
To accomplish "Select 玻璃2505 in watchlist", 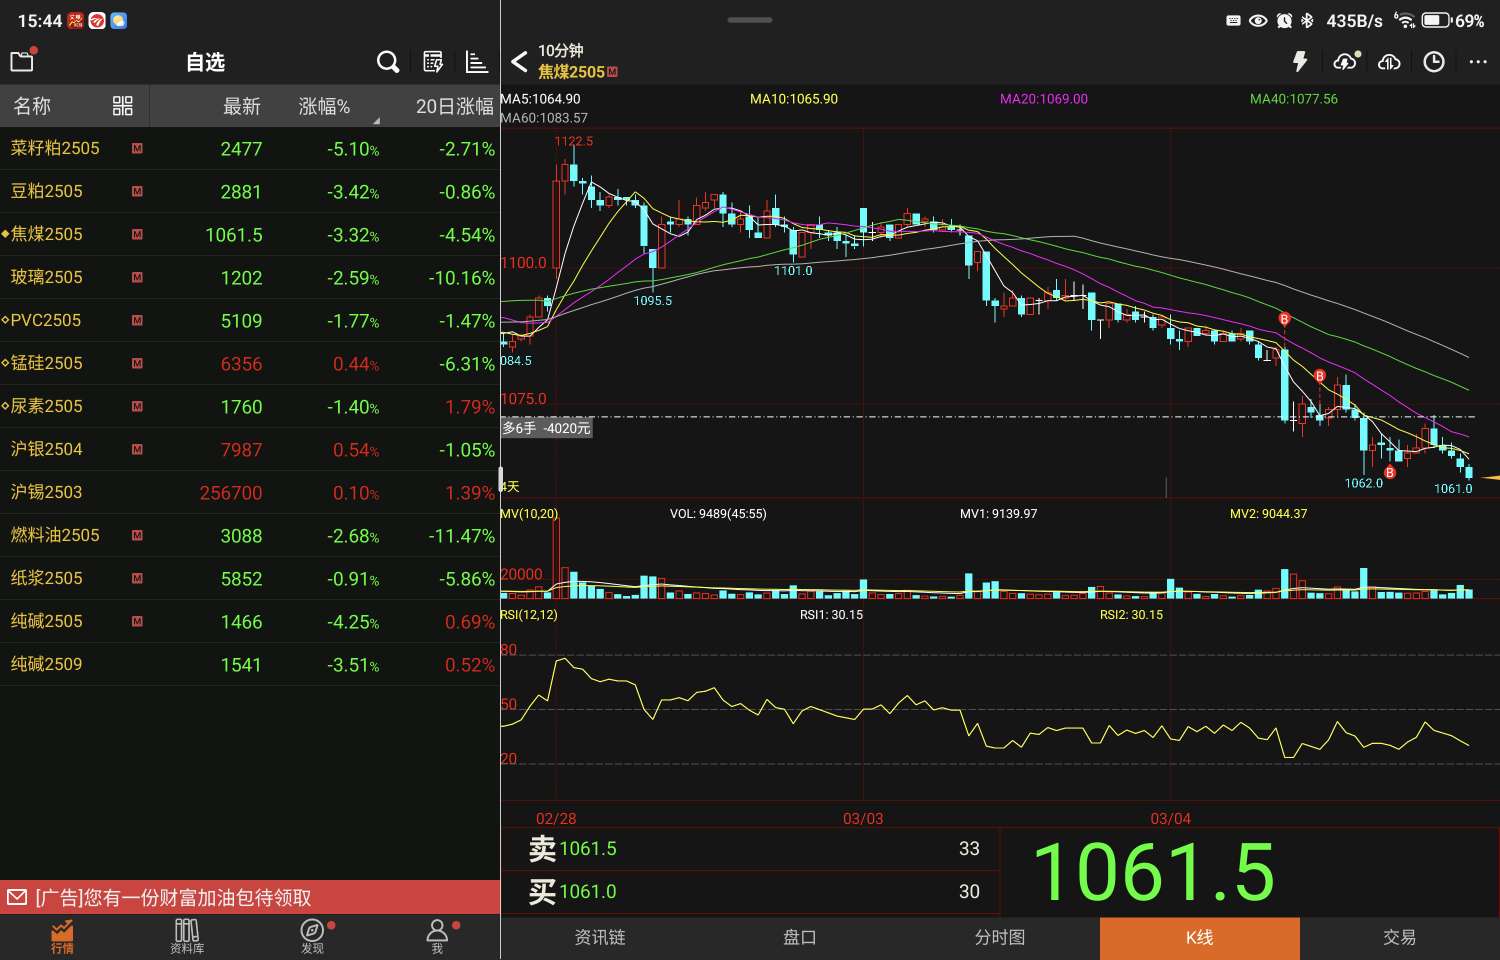I will tap(250, 277).
